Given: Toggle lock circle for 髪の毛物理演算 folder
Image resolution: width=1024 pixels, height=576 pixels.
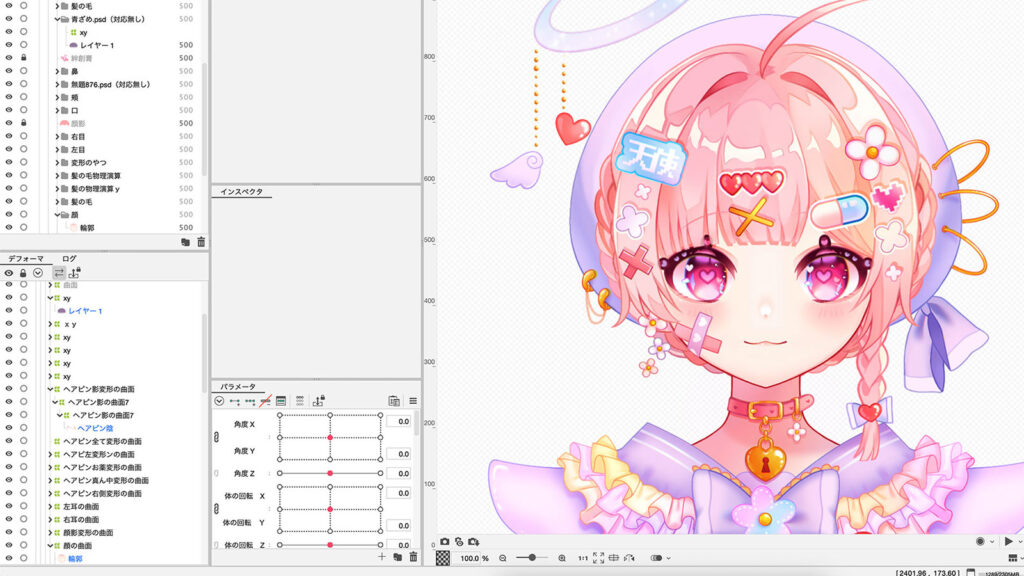Looking at the screenshot, I should click(x=24, y=176).
